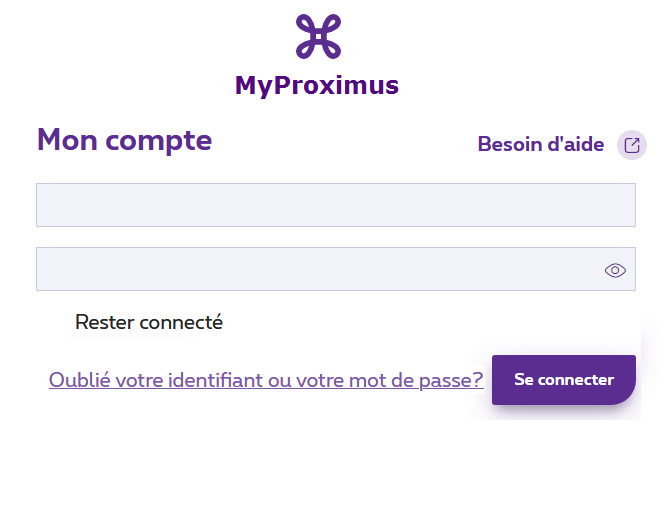Show password with the eye icon

tap(615, 270)
